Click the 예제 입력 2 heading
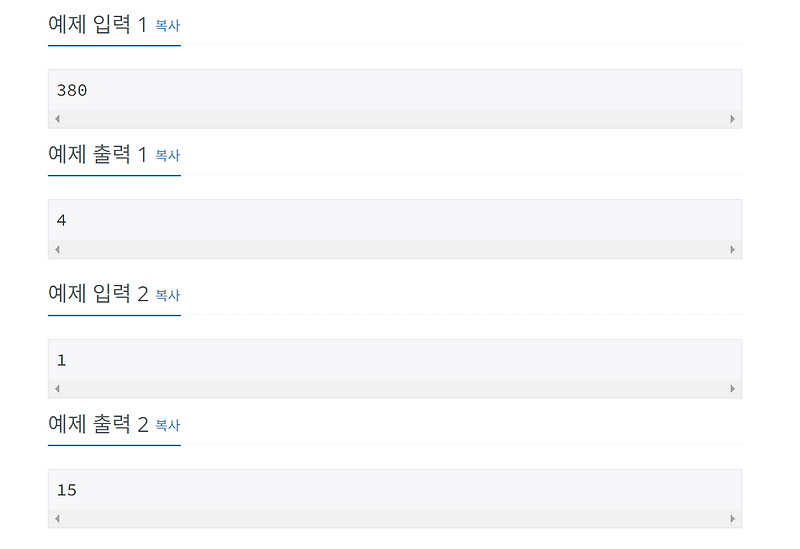800x549 pixels. 98,293
